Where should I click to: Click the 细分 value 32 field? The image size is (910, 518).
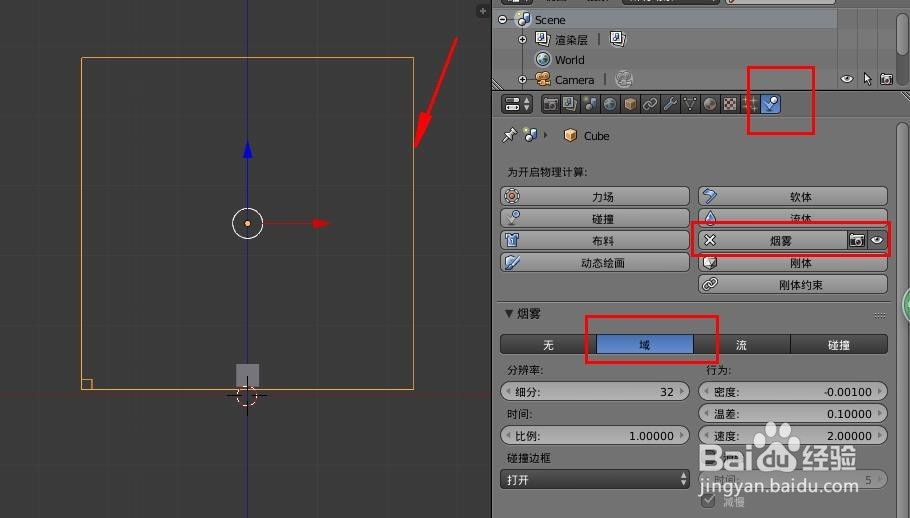point(595,392)
